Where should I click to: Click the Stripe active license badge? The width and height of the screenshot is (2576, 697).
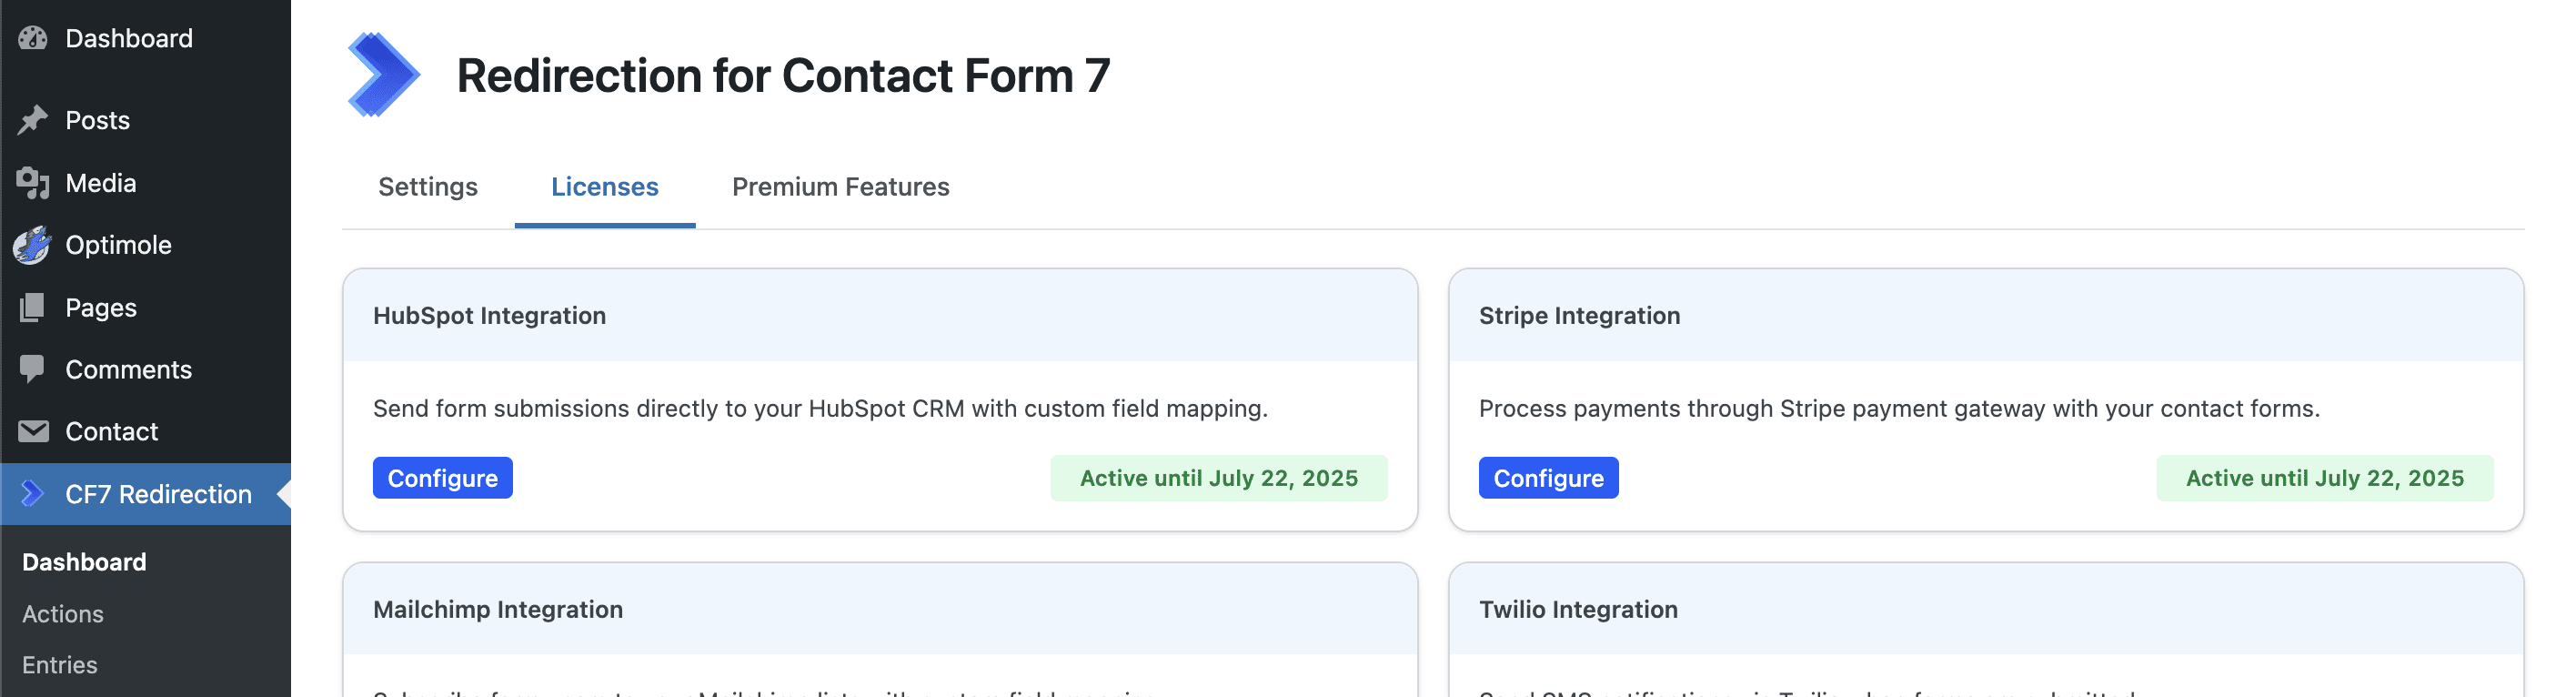(2324, 478)
